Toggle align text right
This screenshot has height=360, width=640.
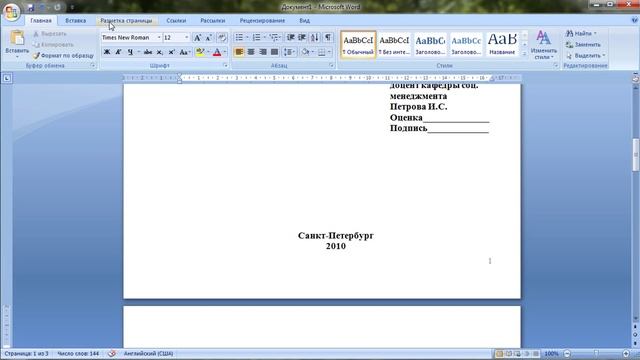click(x=263, y=52)
